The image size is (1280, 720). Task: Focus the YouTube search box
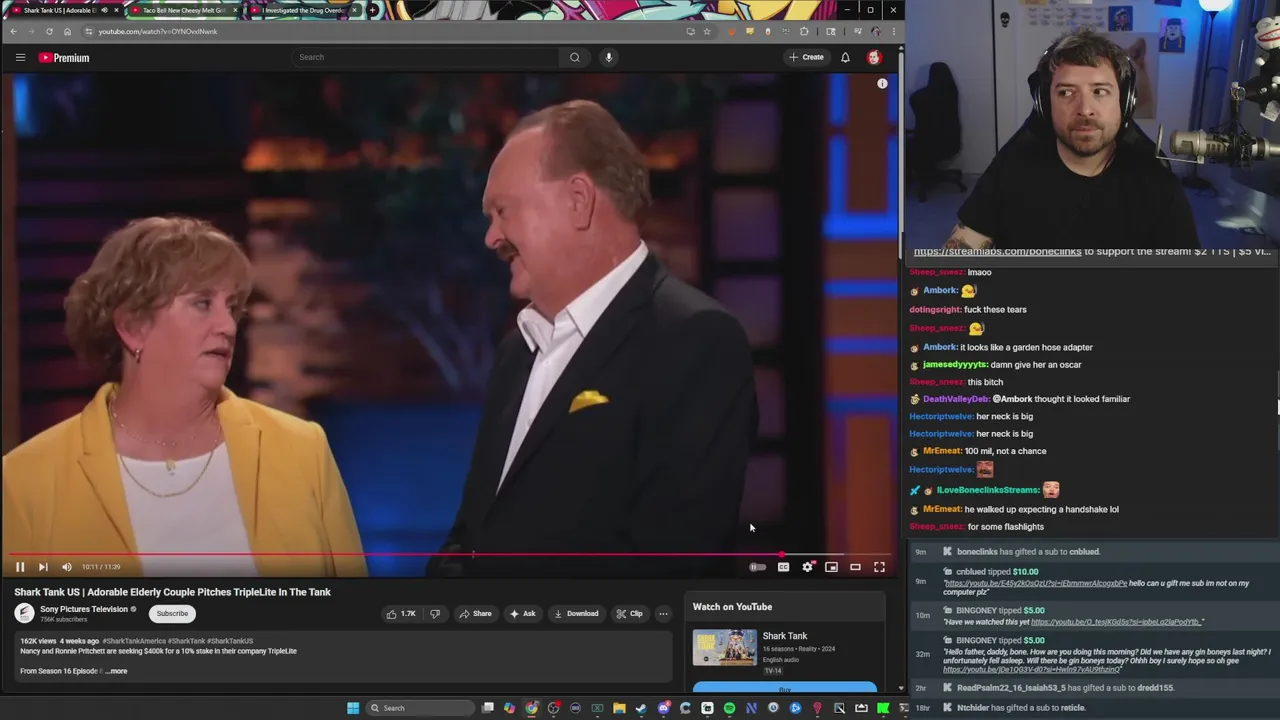pyautogui.click(x=425, y=57)
